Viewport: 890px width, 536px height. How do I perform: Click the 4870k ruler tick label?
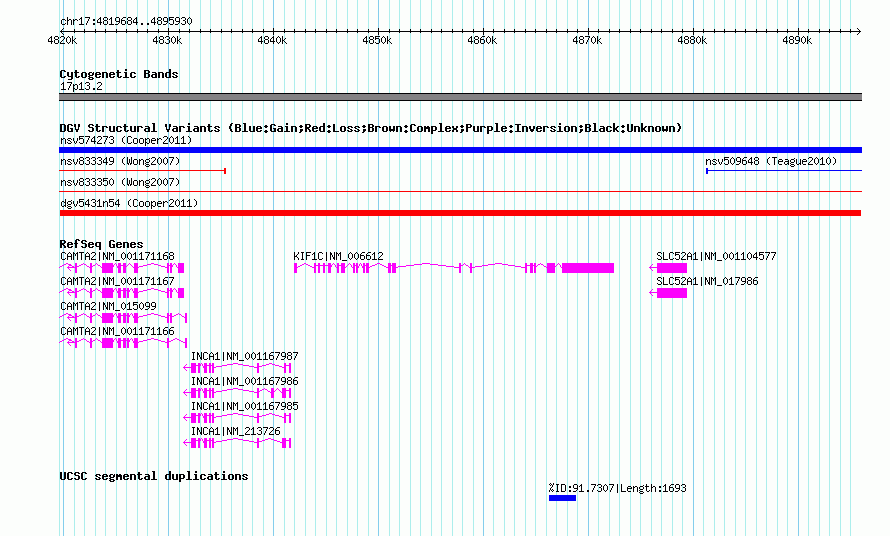(587, 40)
